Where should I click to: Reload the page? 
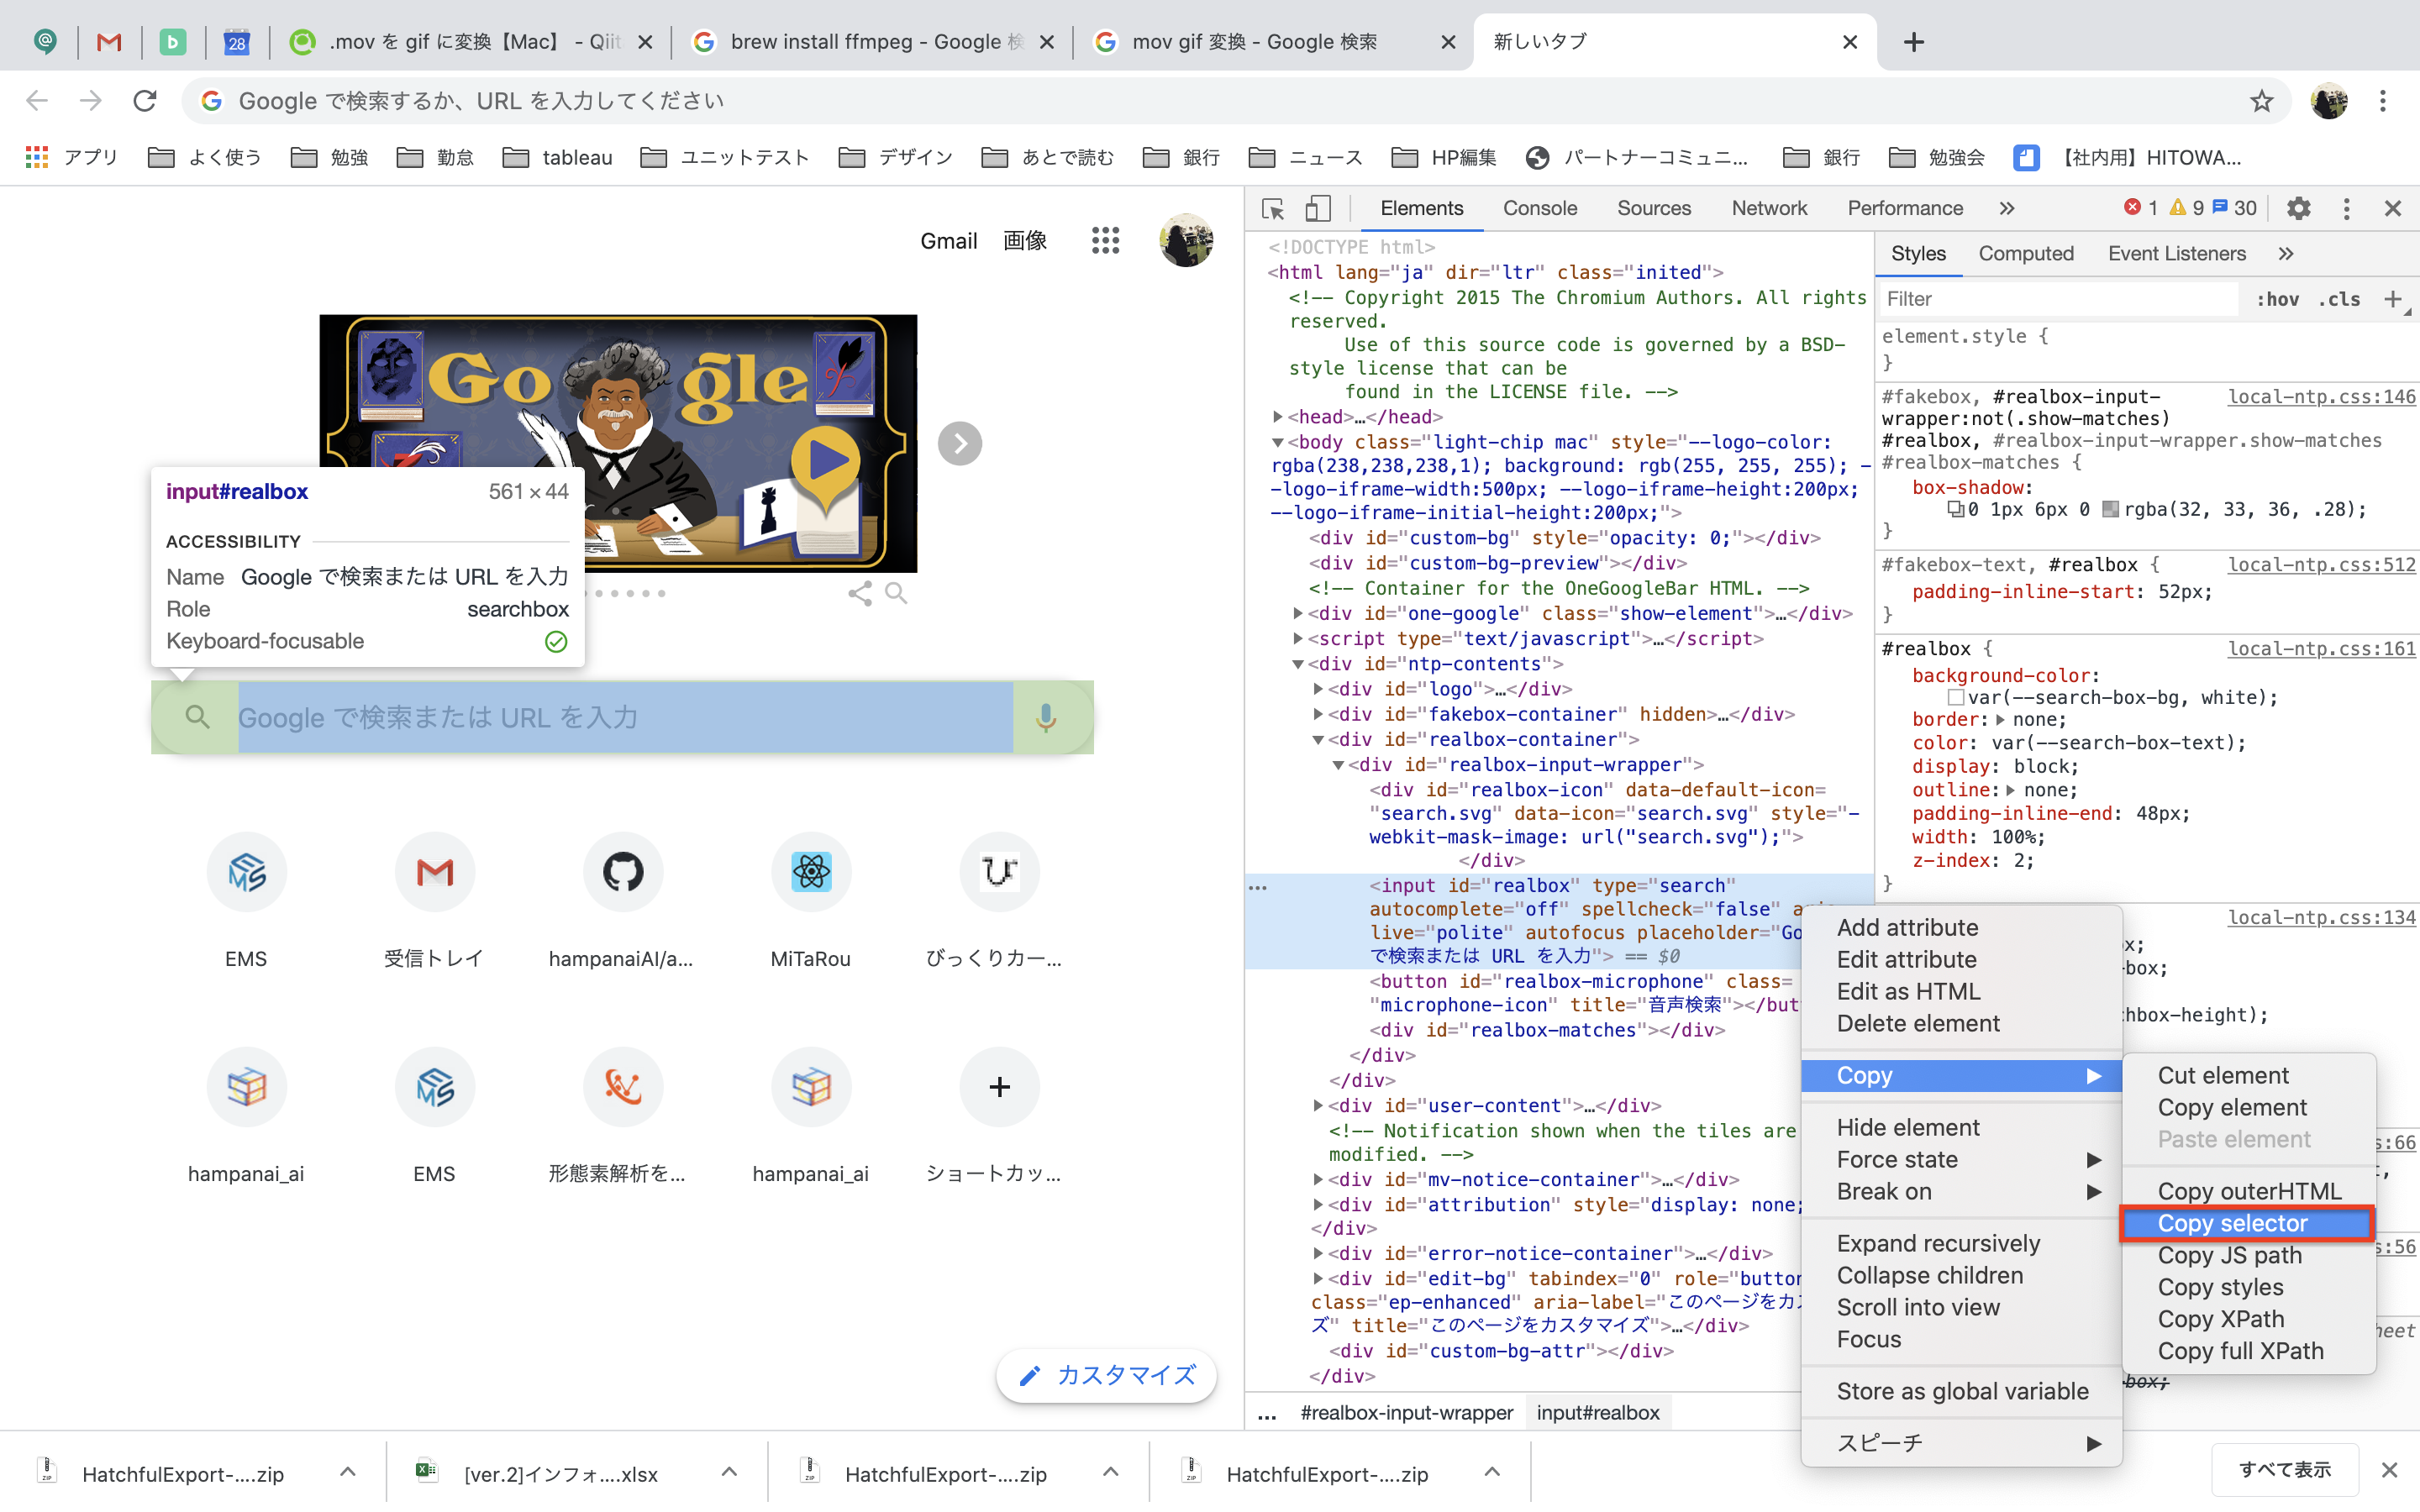tap(146, 101)
